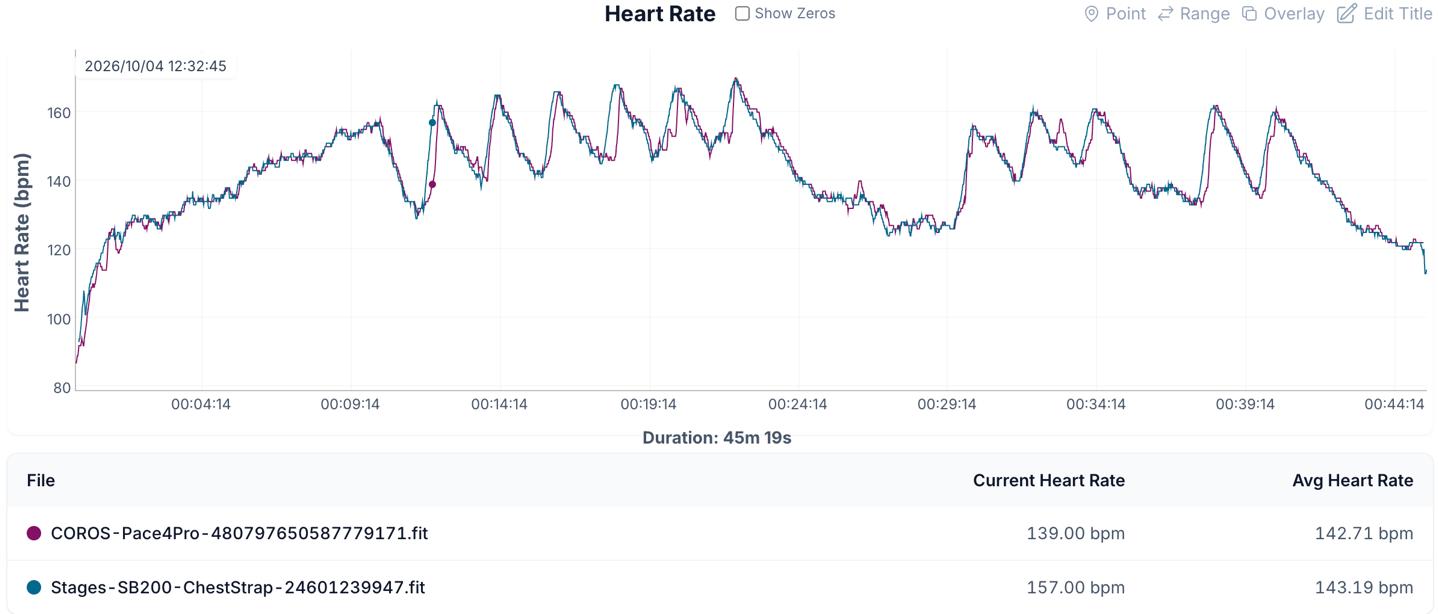
Task: Sort by Current Heart Rate column header
Action: pos(1049,481)
